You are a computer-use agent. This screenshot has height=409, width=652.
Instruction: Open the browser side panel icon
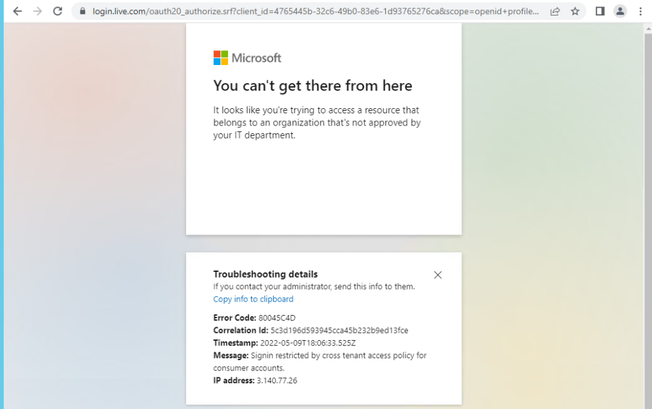(600, 11)
